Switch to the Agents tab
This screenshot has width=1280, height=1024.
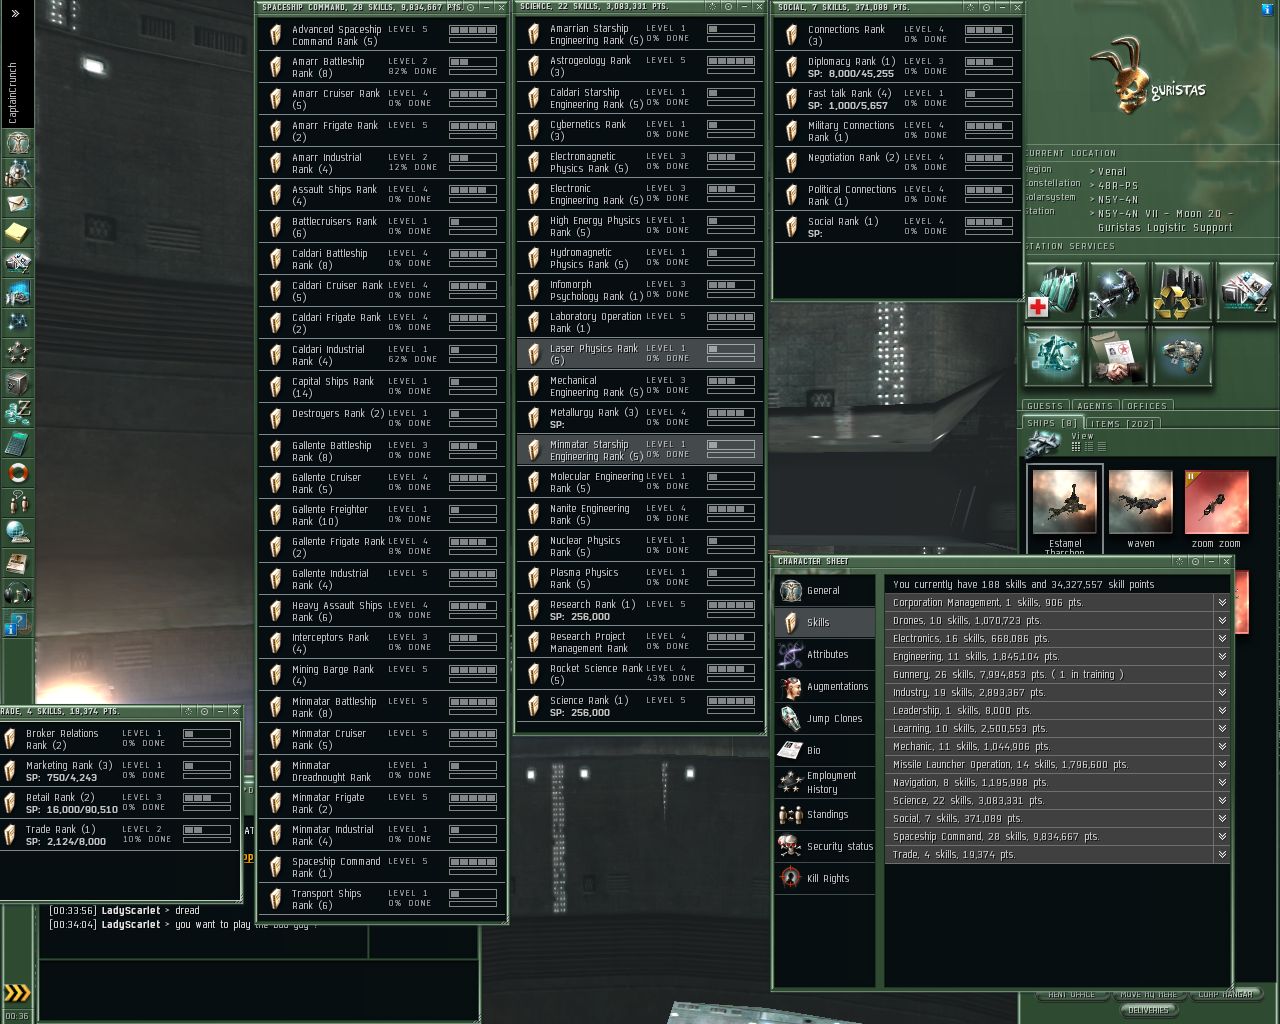pyautogui.click(x=1095, y=406)
